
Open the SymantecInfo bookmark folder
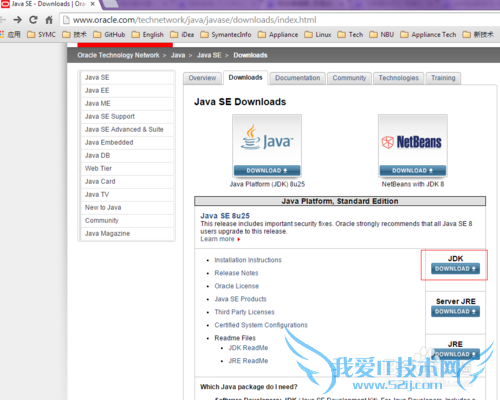(226, 35)
